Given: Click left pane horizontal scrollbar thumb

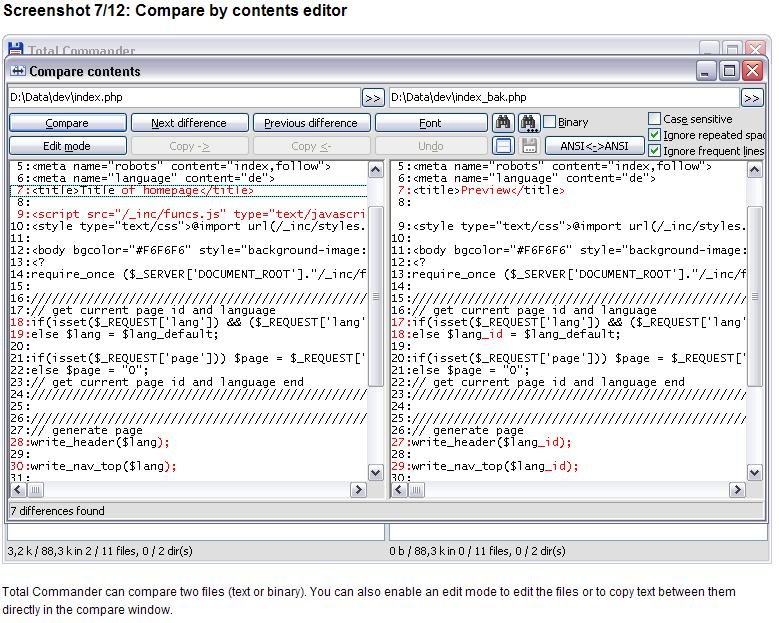Looking at the screenshot, I should (35, 490).
